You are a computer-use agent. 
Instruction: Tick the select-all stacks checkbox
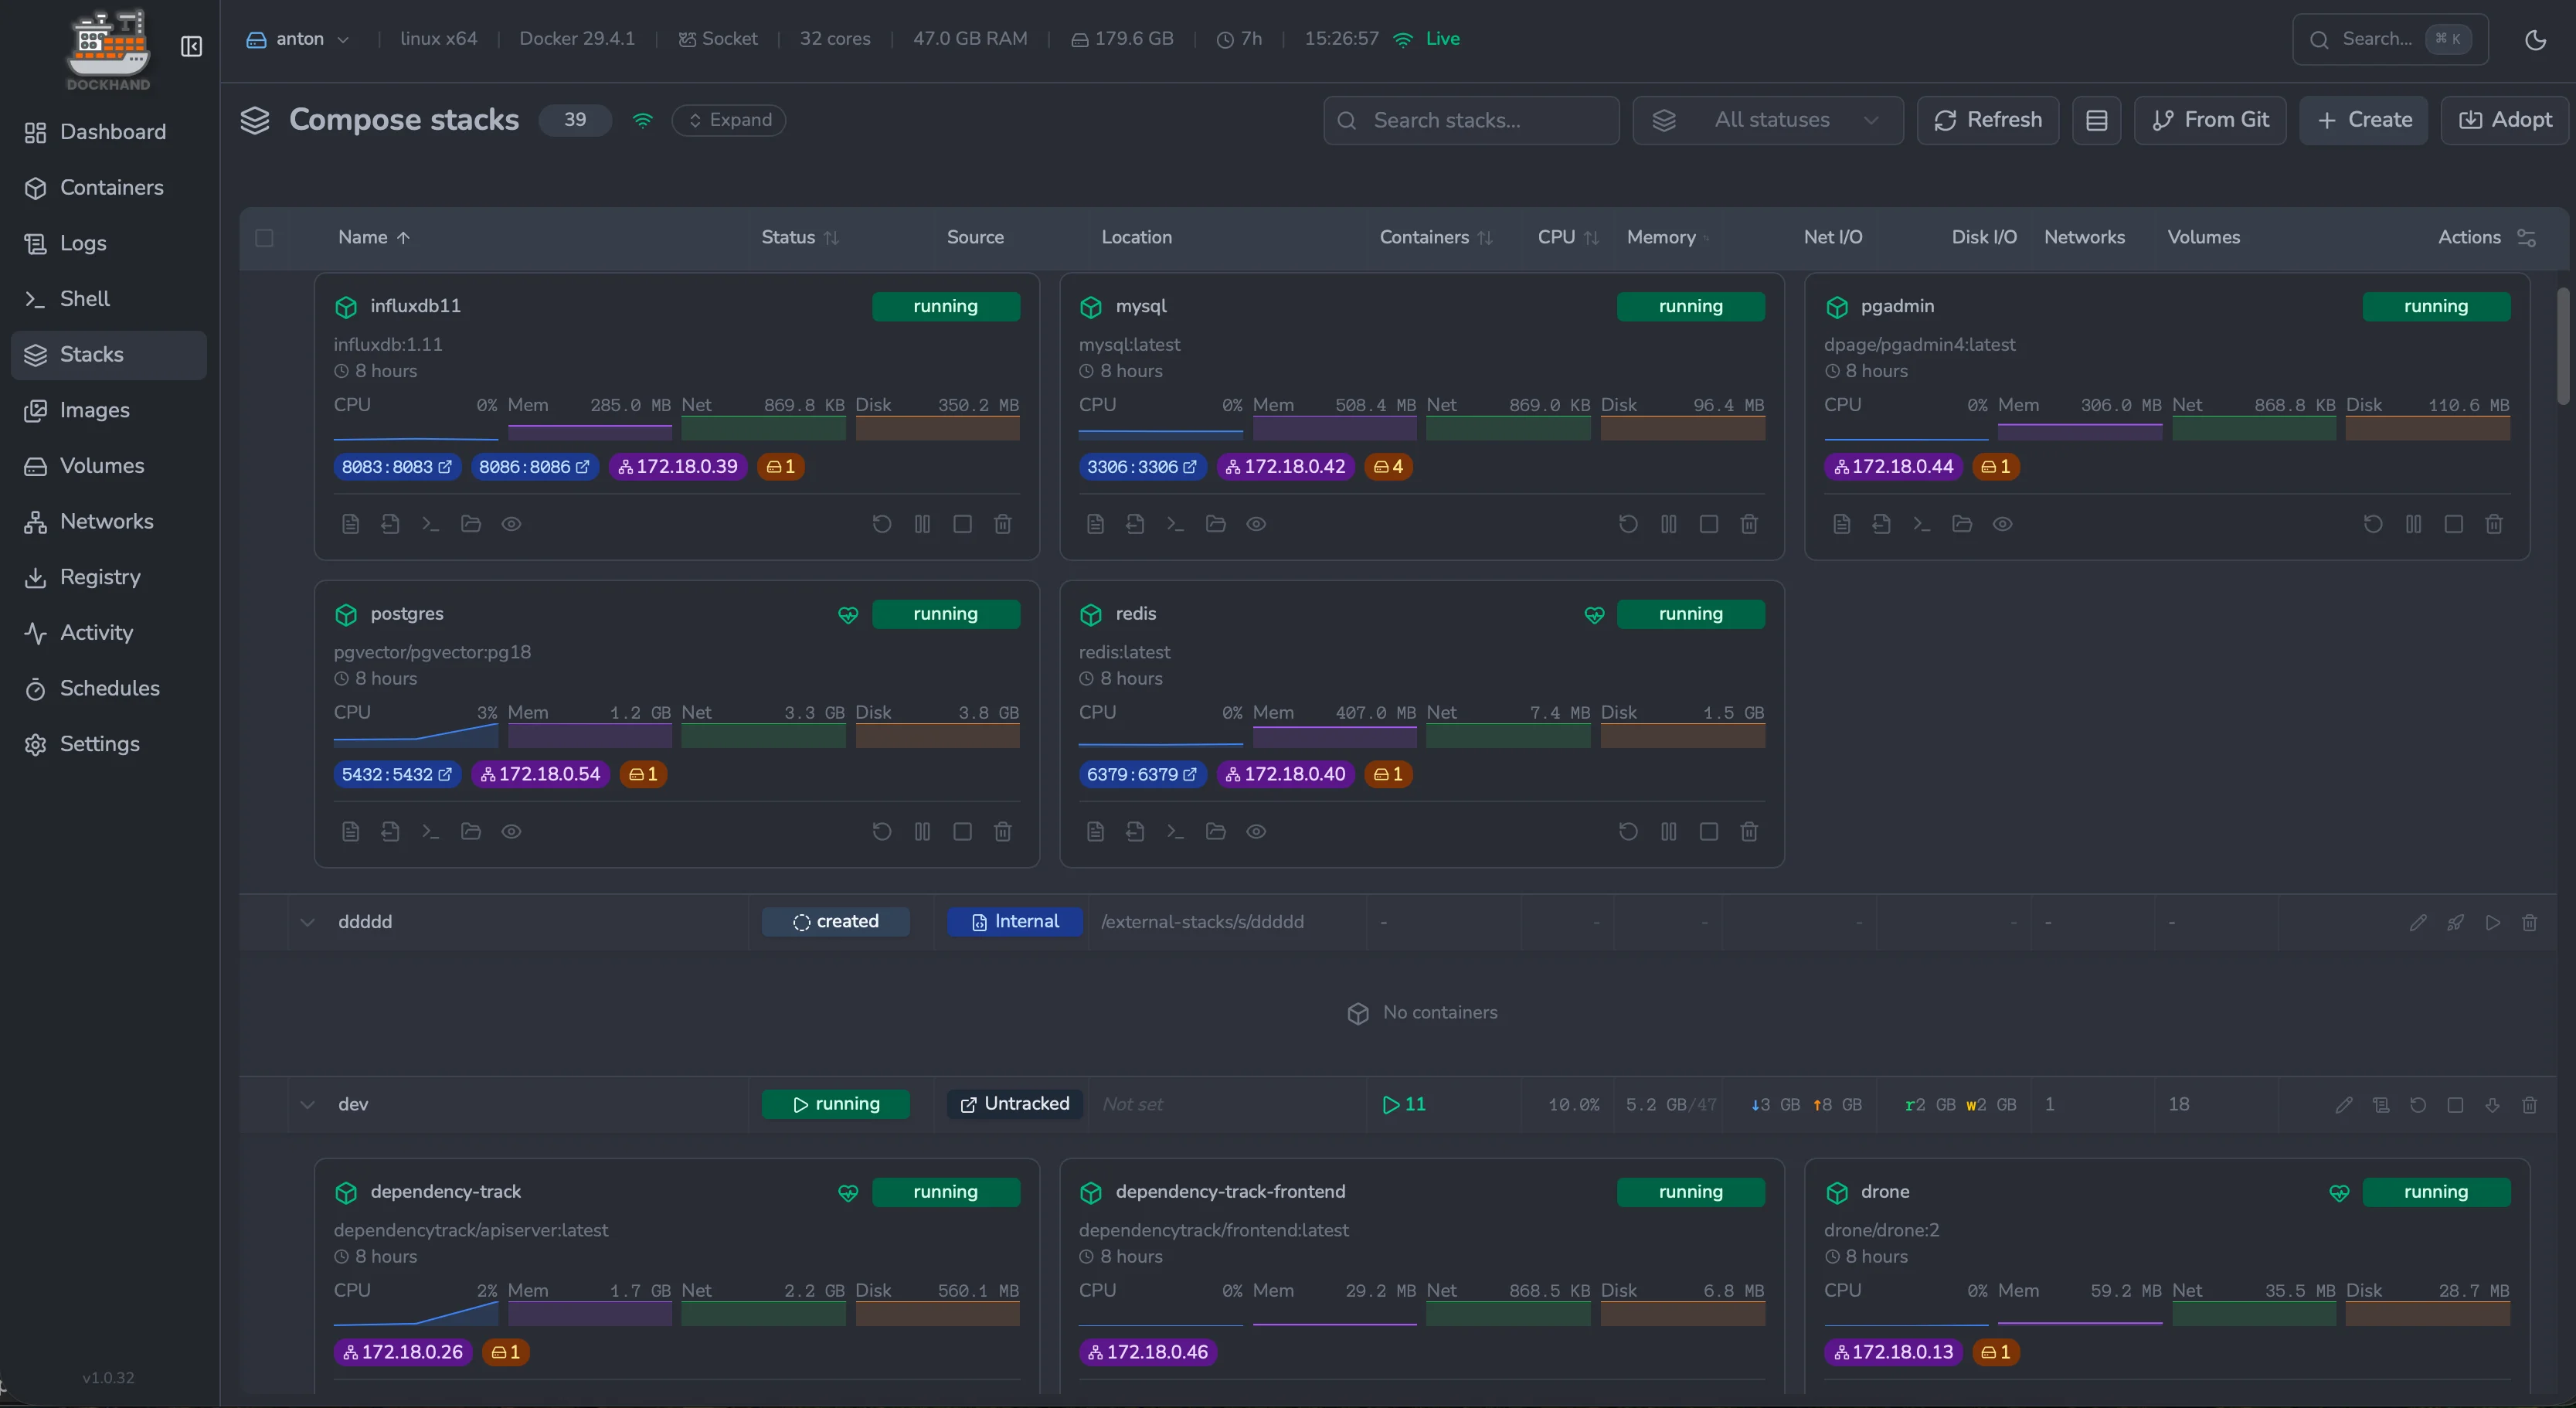tap(264, 238)
